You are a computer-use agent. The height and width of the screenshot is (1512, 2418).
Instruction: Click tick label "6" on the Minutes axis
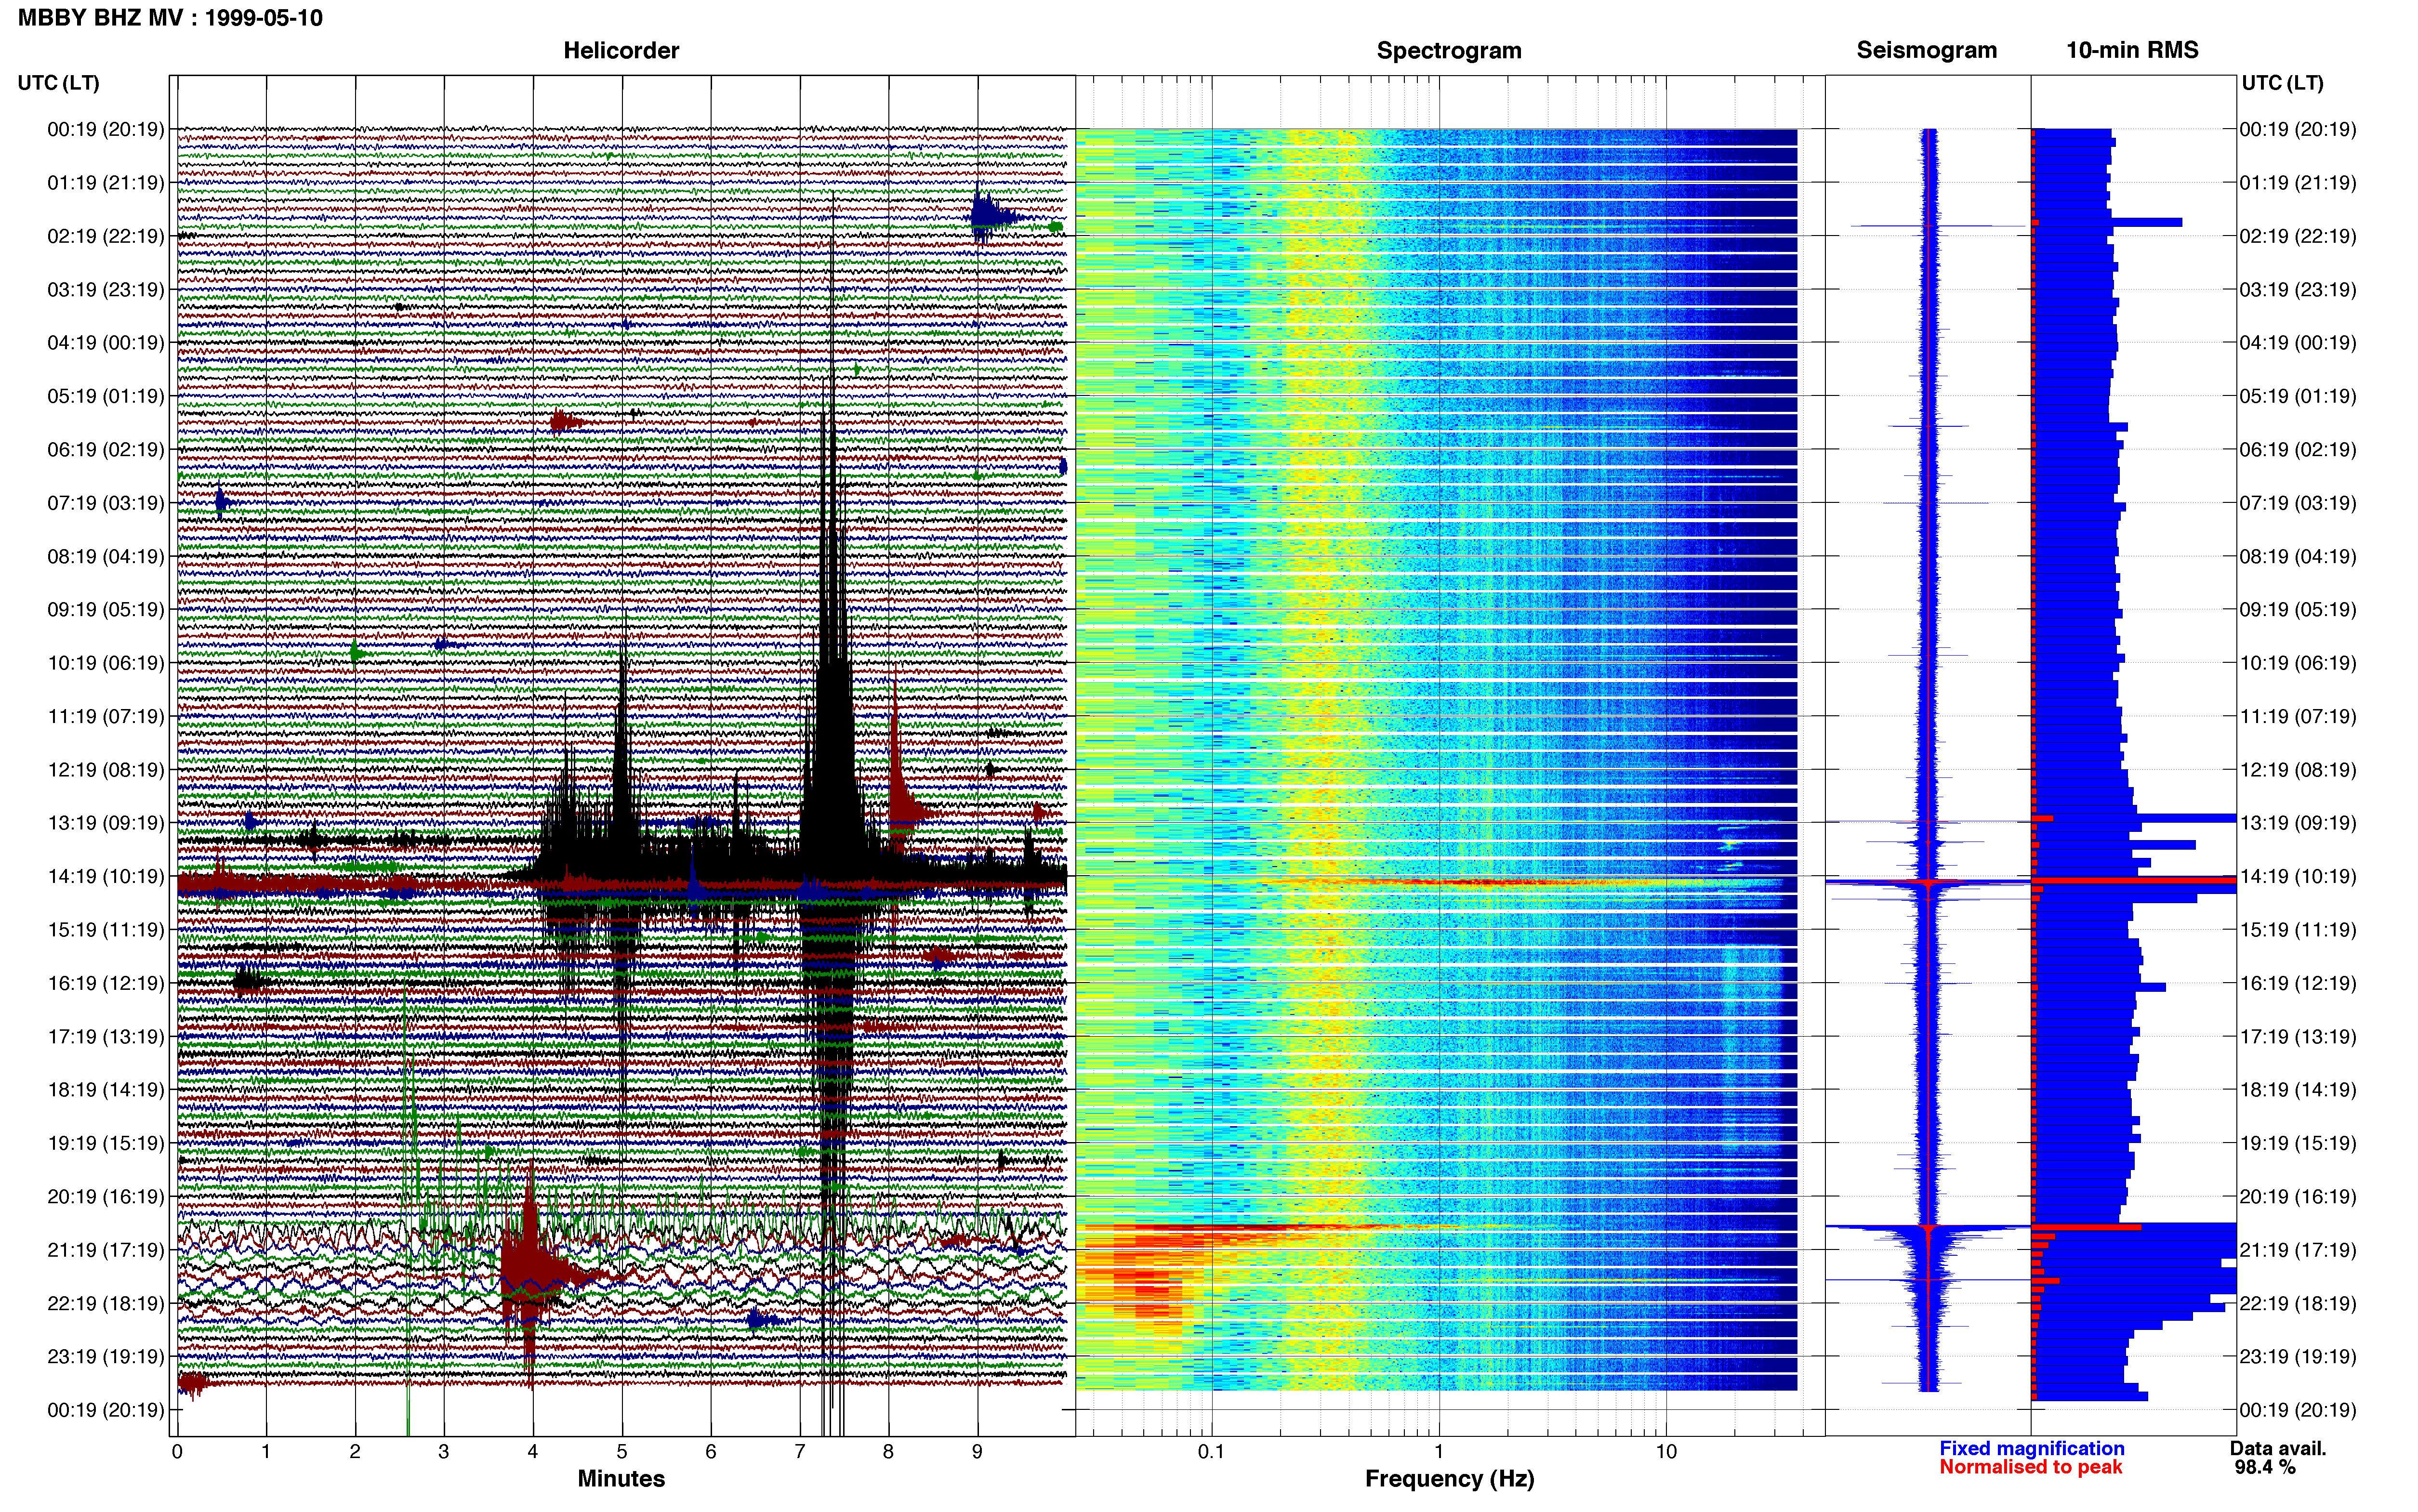tap(711, 1452)
